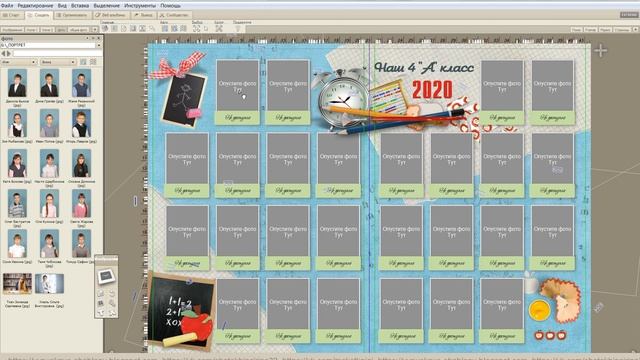Viewport: 640px width, 360px height.
Task: Switch to the Вывод tab
Action: coord(143,15)
